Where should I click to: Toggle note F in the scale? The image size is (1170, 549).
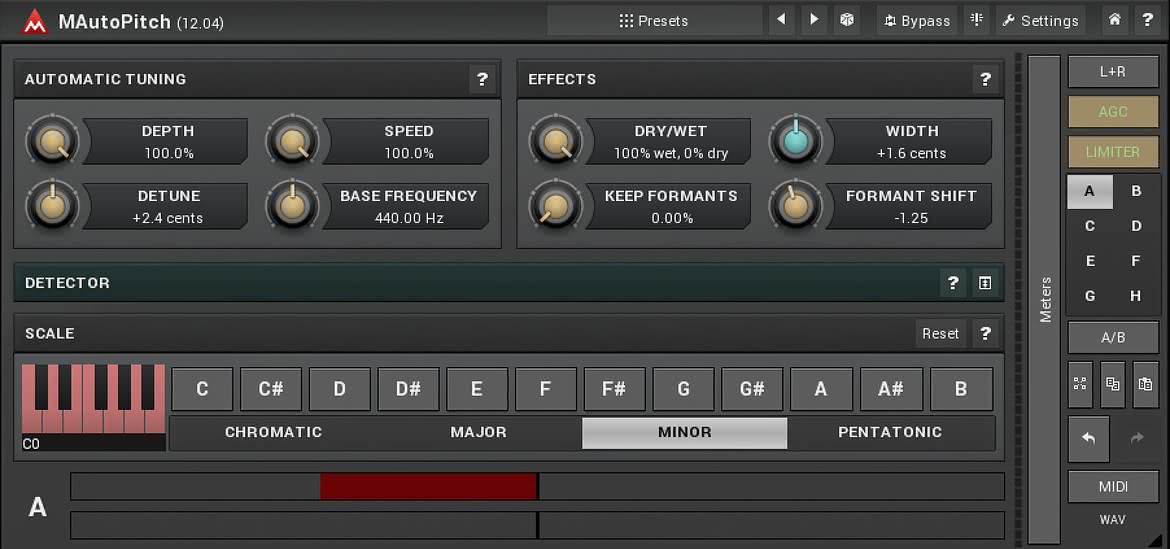545,389
